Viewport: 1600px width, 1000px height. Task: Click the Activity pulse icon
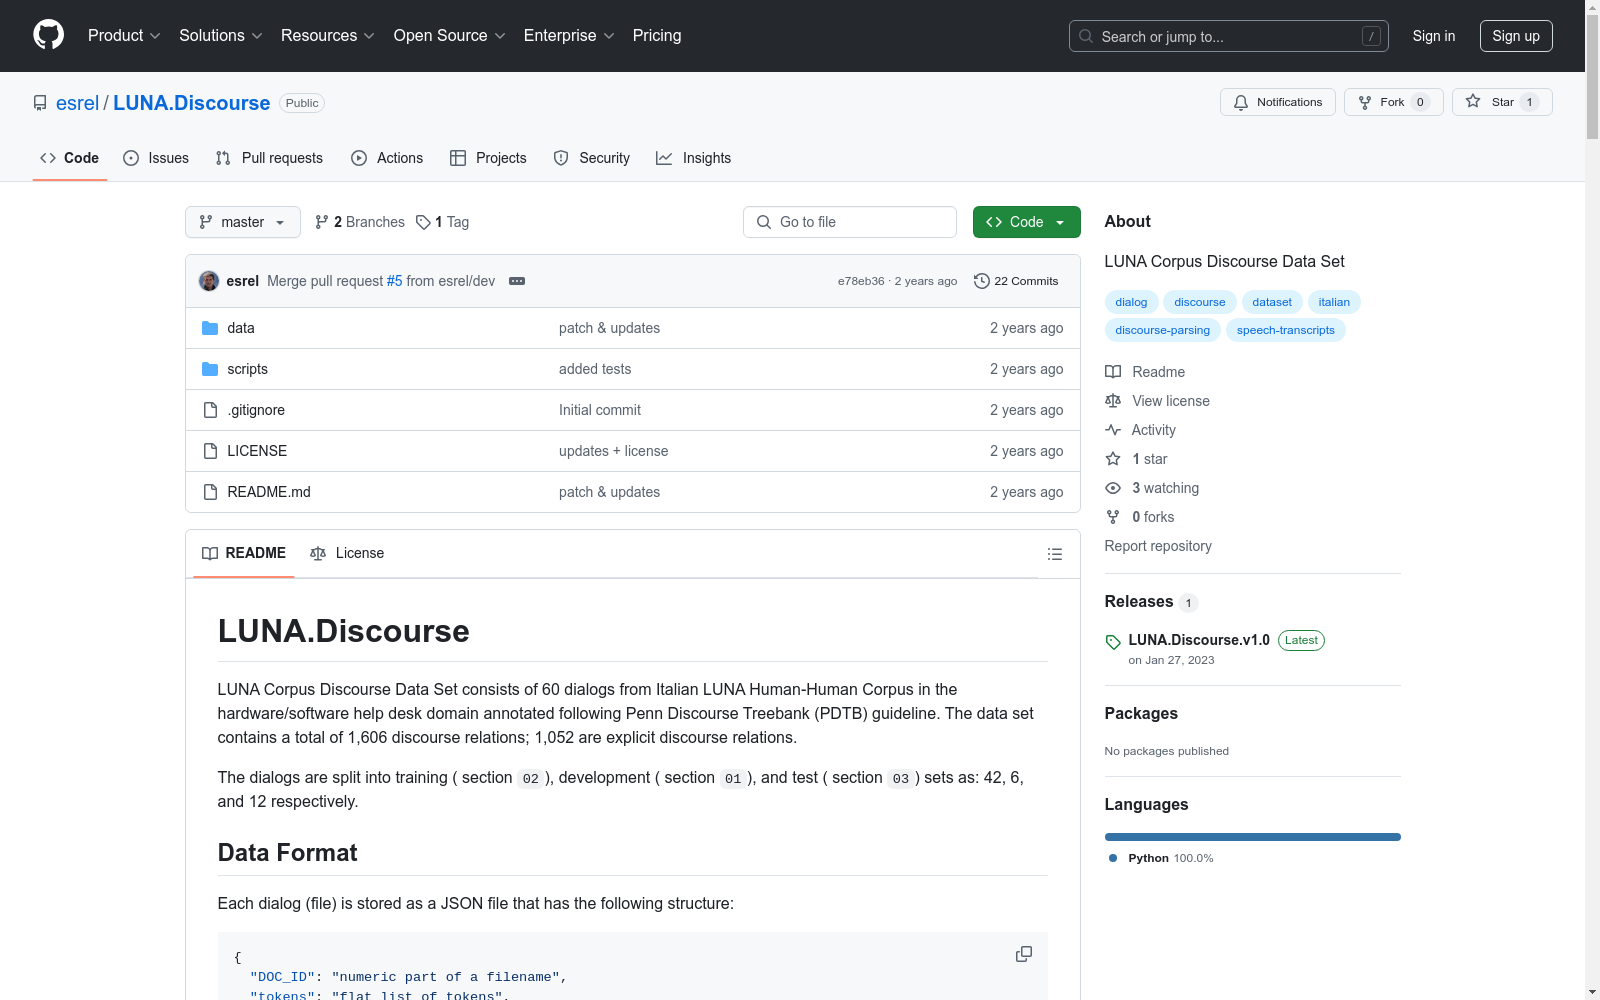[x=1113, y=430]
